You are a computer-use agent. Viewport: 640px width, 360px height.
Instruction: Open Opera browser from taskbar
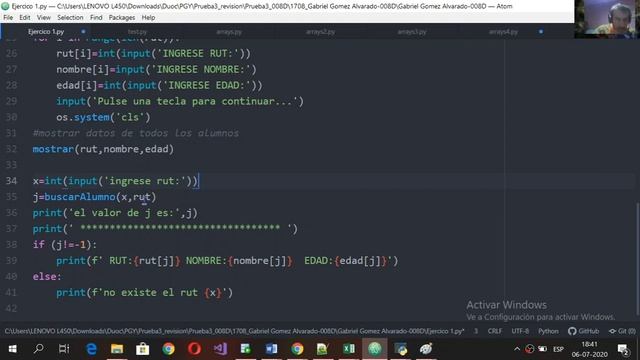[x=194, y=349]
